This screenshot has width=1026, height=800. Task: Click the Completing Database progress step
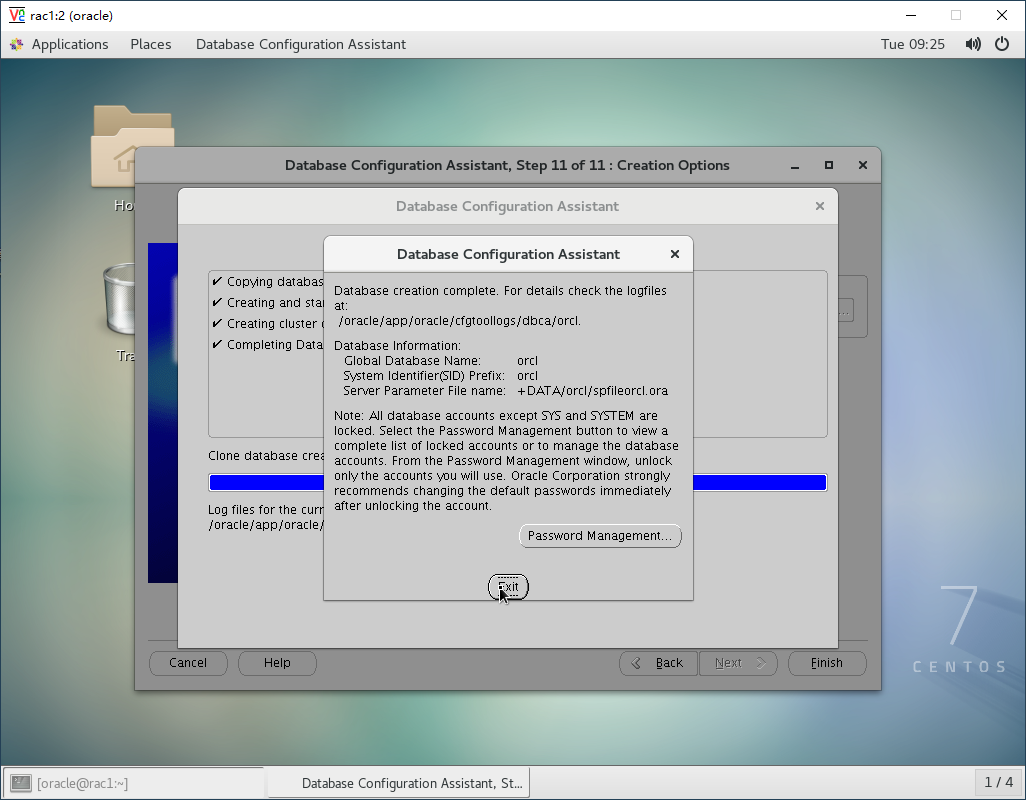click(x=268, y=345)
